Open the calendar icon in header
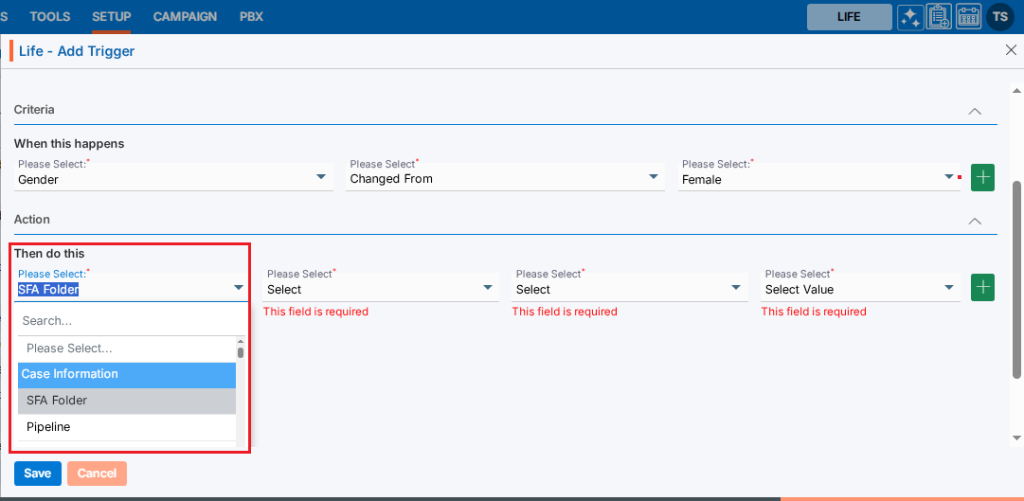 point(968,17)
